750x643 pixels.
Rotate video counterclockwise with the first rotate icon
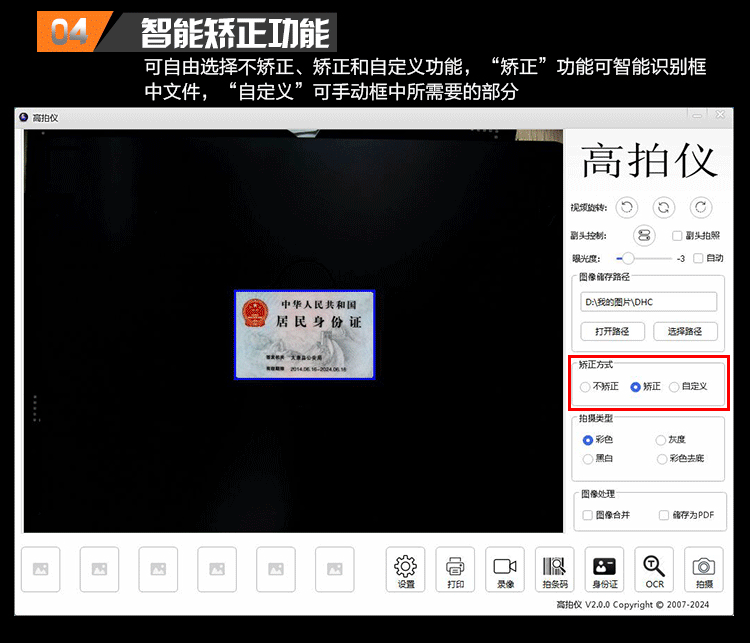(x=627, y=207)
